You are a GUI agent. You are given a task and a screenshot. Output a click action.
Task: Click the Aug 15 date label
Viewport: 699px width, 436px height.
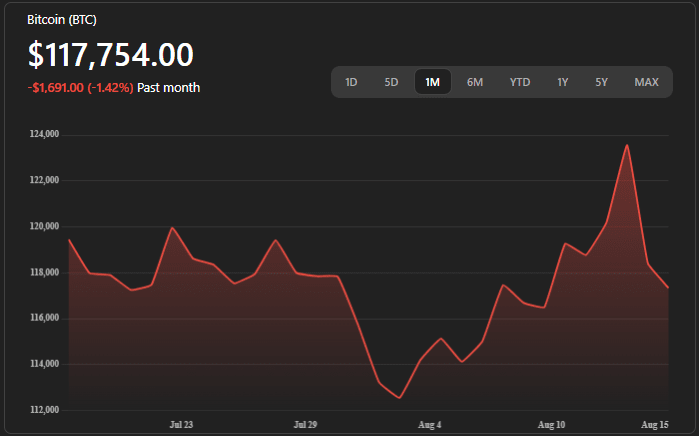point(655,425)
